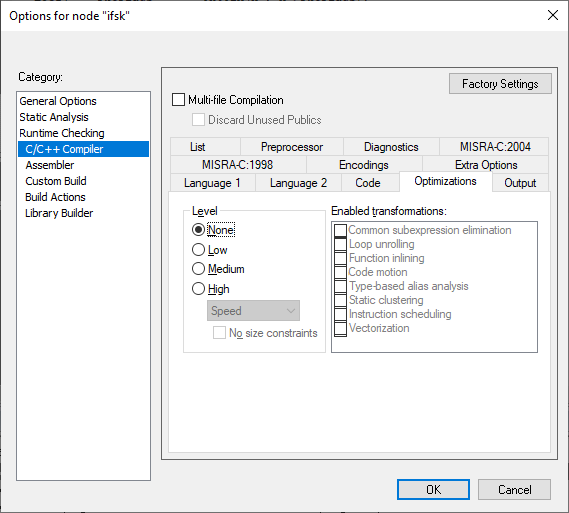
Task: Select Runtime Checking category
Action: (x=83, y=133)
